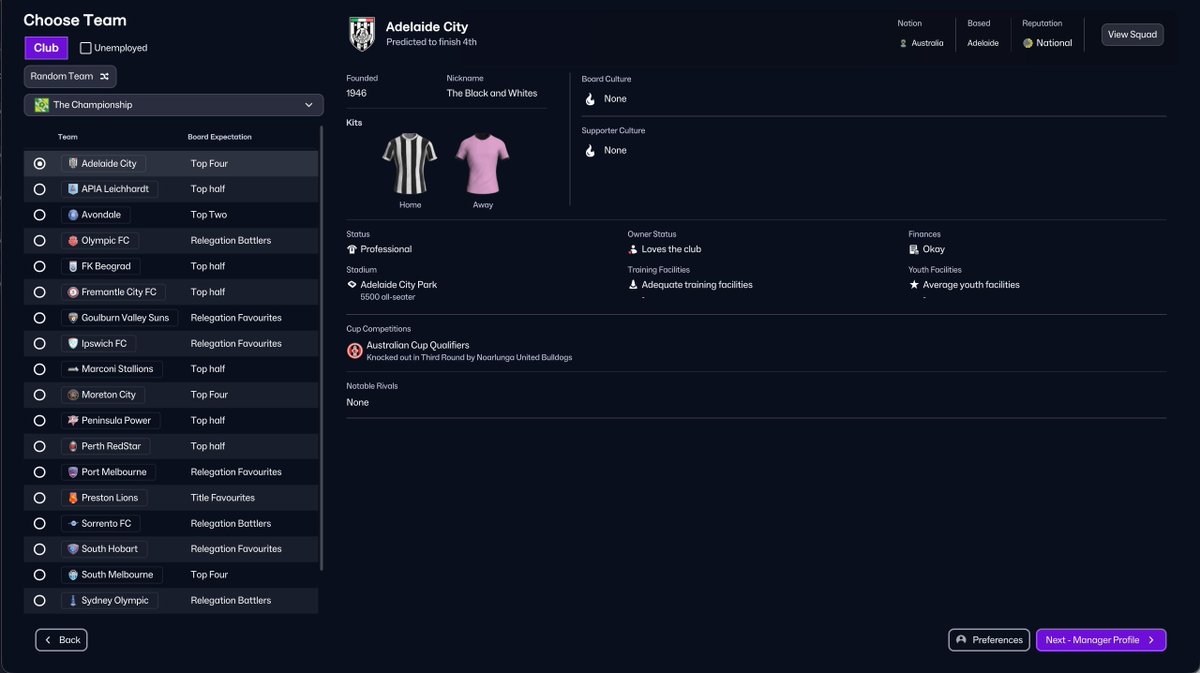The width and height of the screenshot is (1200, 673).
Task: Click the stadium icon beside Adelaide City Park
Action: tap(352, 285)
